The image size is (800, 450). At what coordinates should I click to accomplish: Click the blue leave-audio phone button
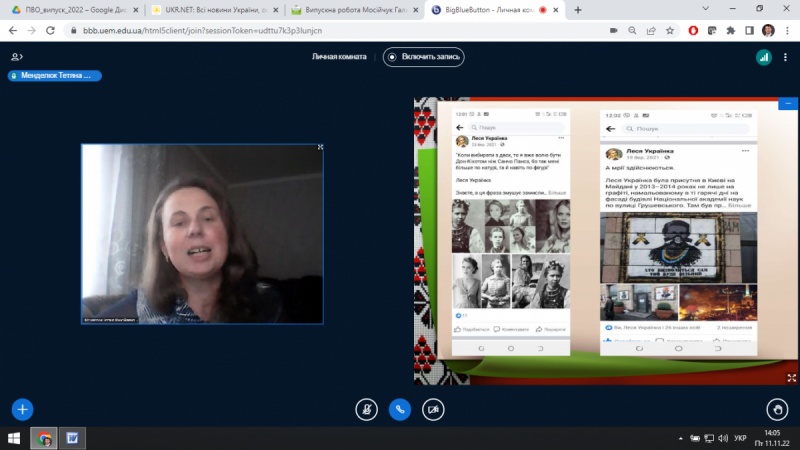click(400, 409)
